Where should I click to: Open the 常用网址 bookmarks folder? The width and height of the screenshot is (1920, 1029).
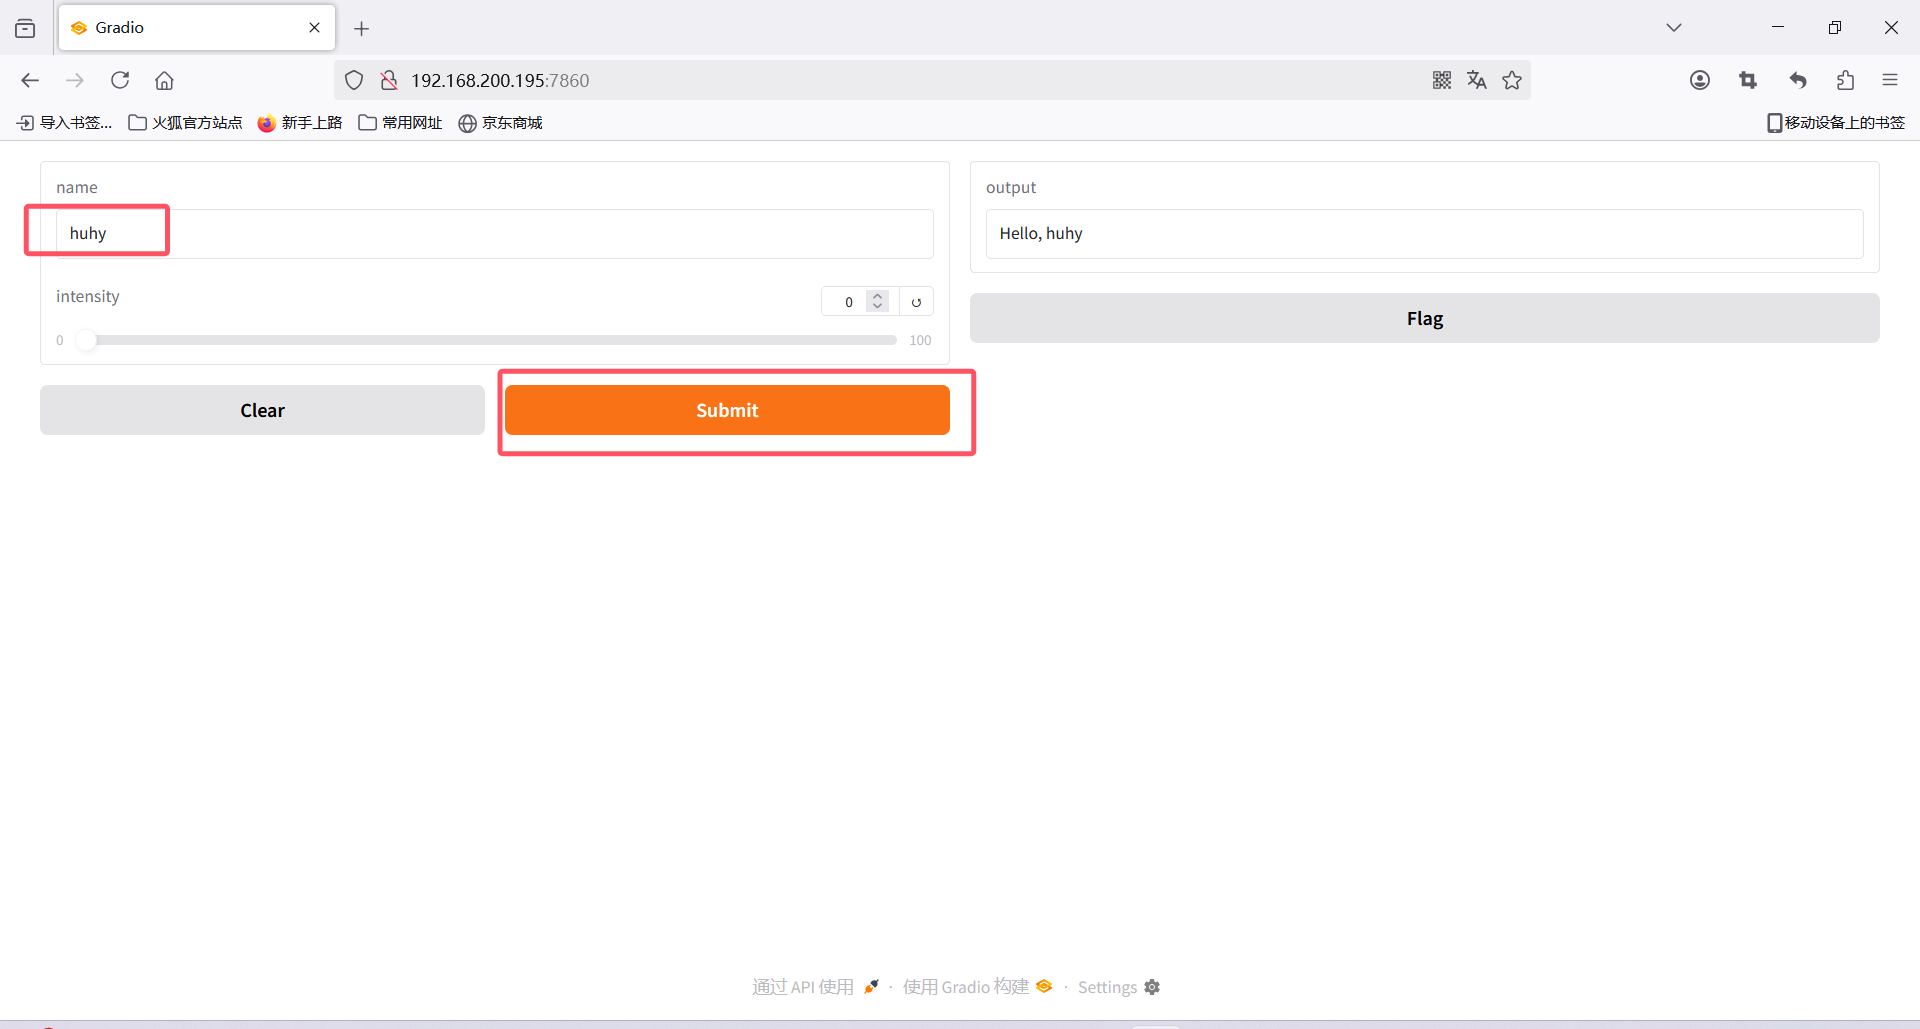pos(400,122)
